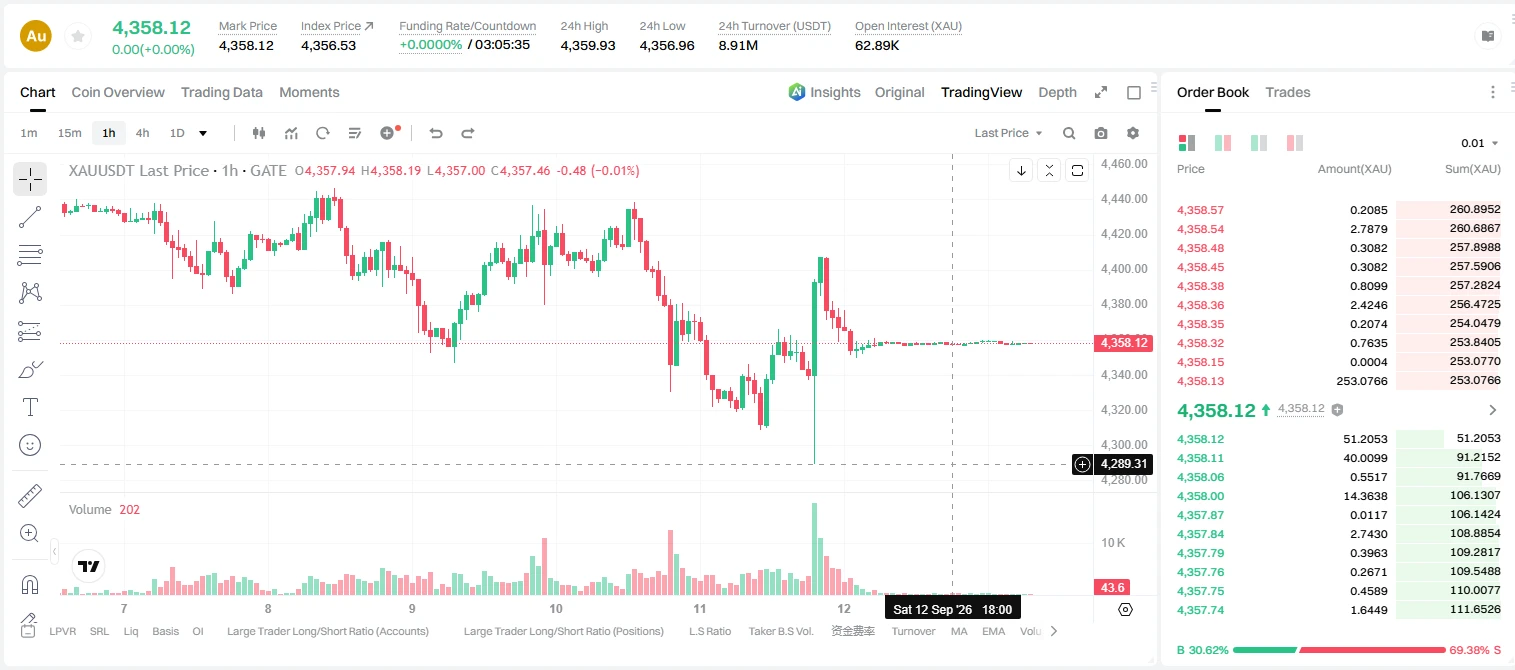Add XAU to favorites with star
This screenshot has width=1515, height=670.
pos(77,37)
